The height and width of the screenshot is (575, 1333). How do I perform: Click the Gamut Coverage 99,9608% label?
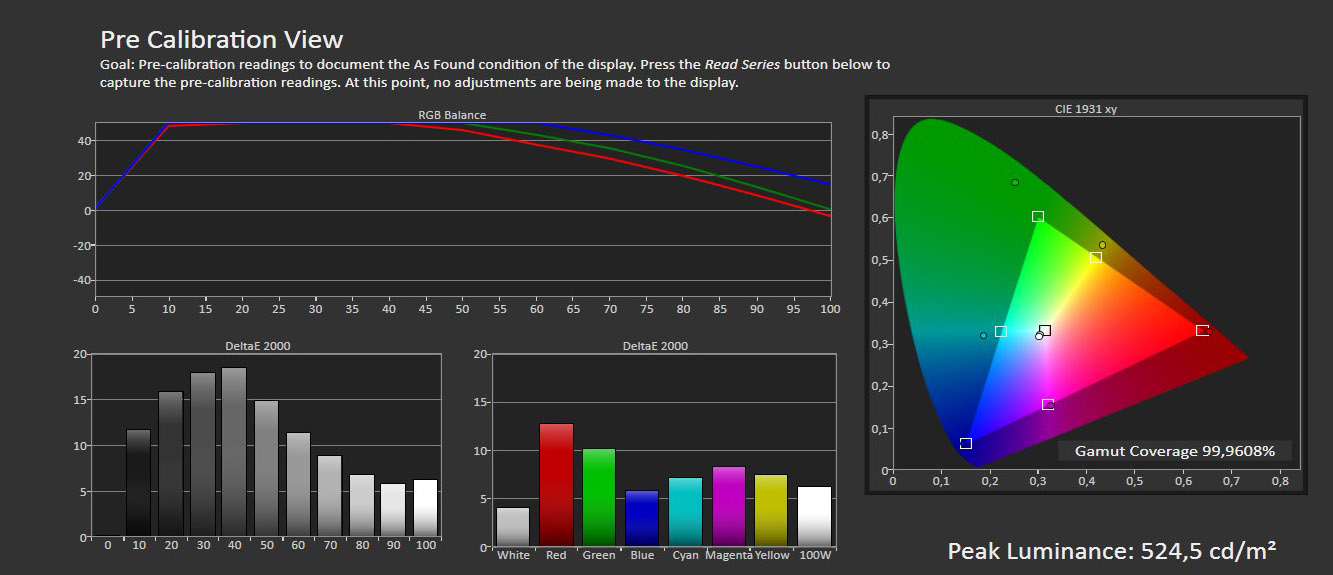tap(1175, 451)
